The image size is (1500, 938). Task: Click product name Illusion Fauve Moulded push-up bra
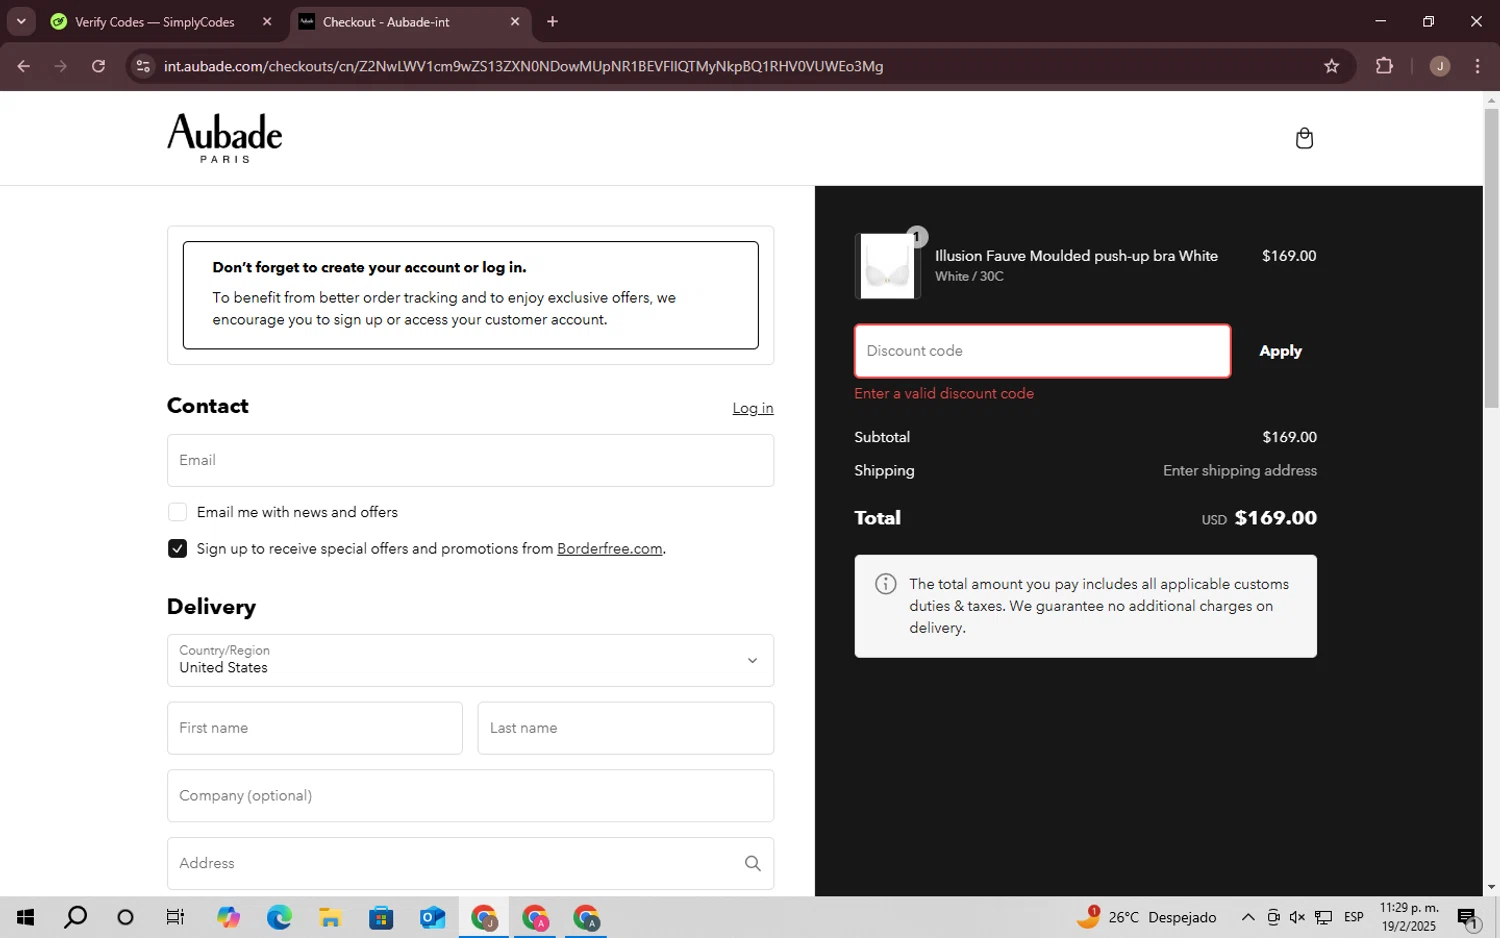click(x=1076, y=256)
